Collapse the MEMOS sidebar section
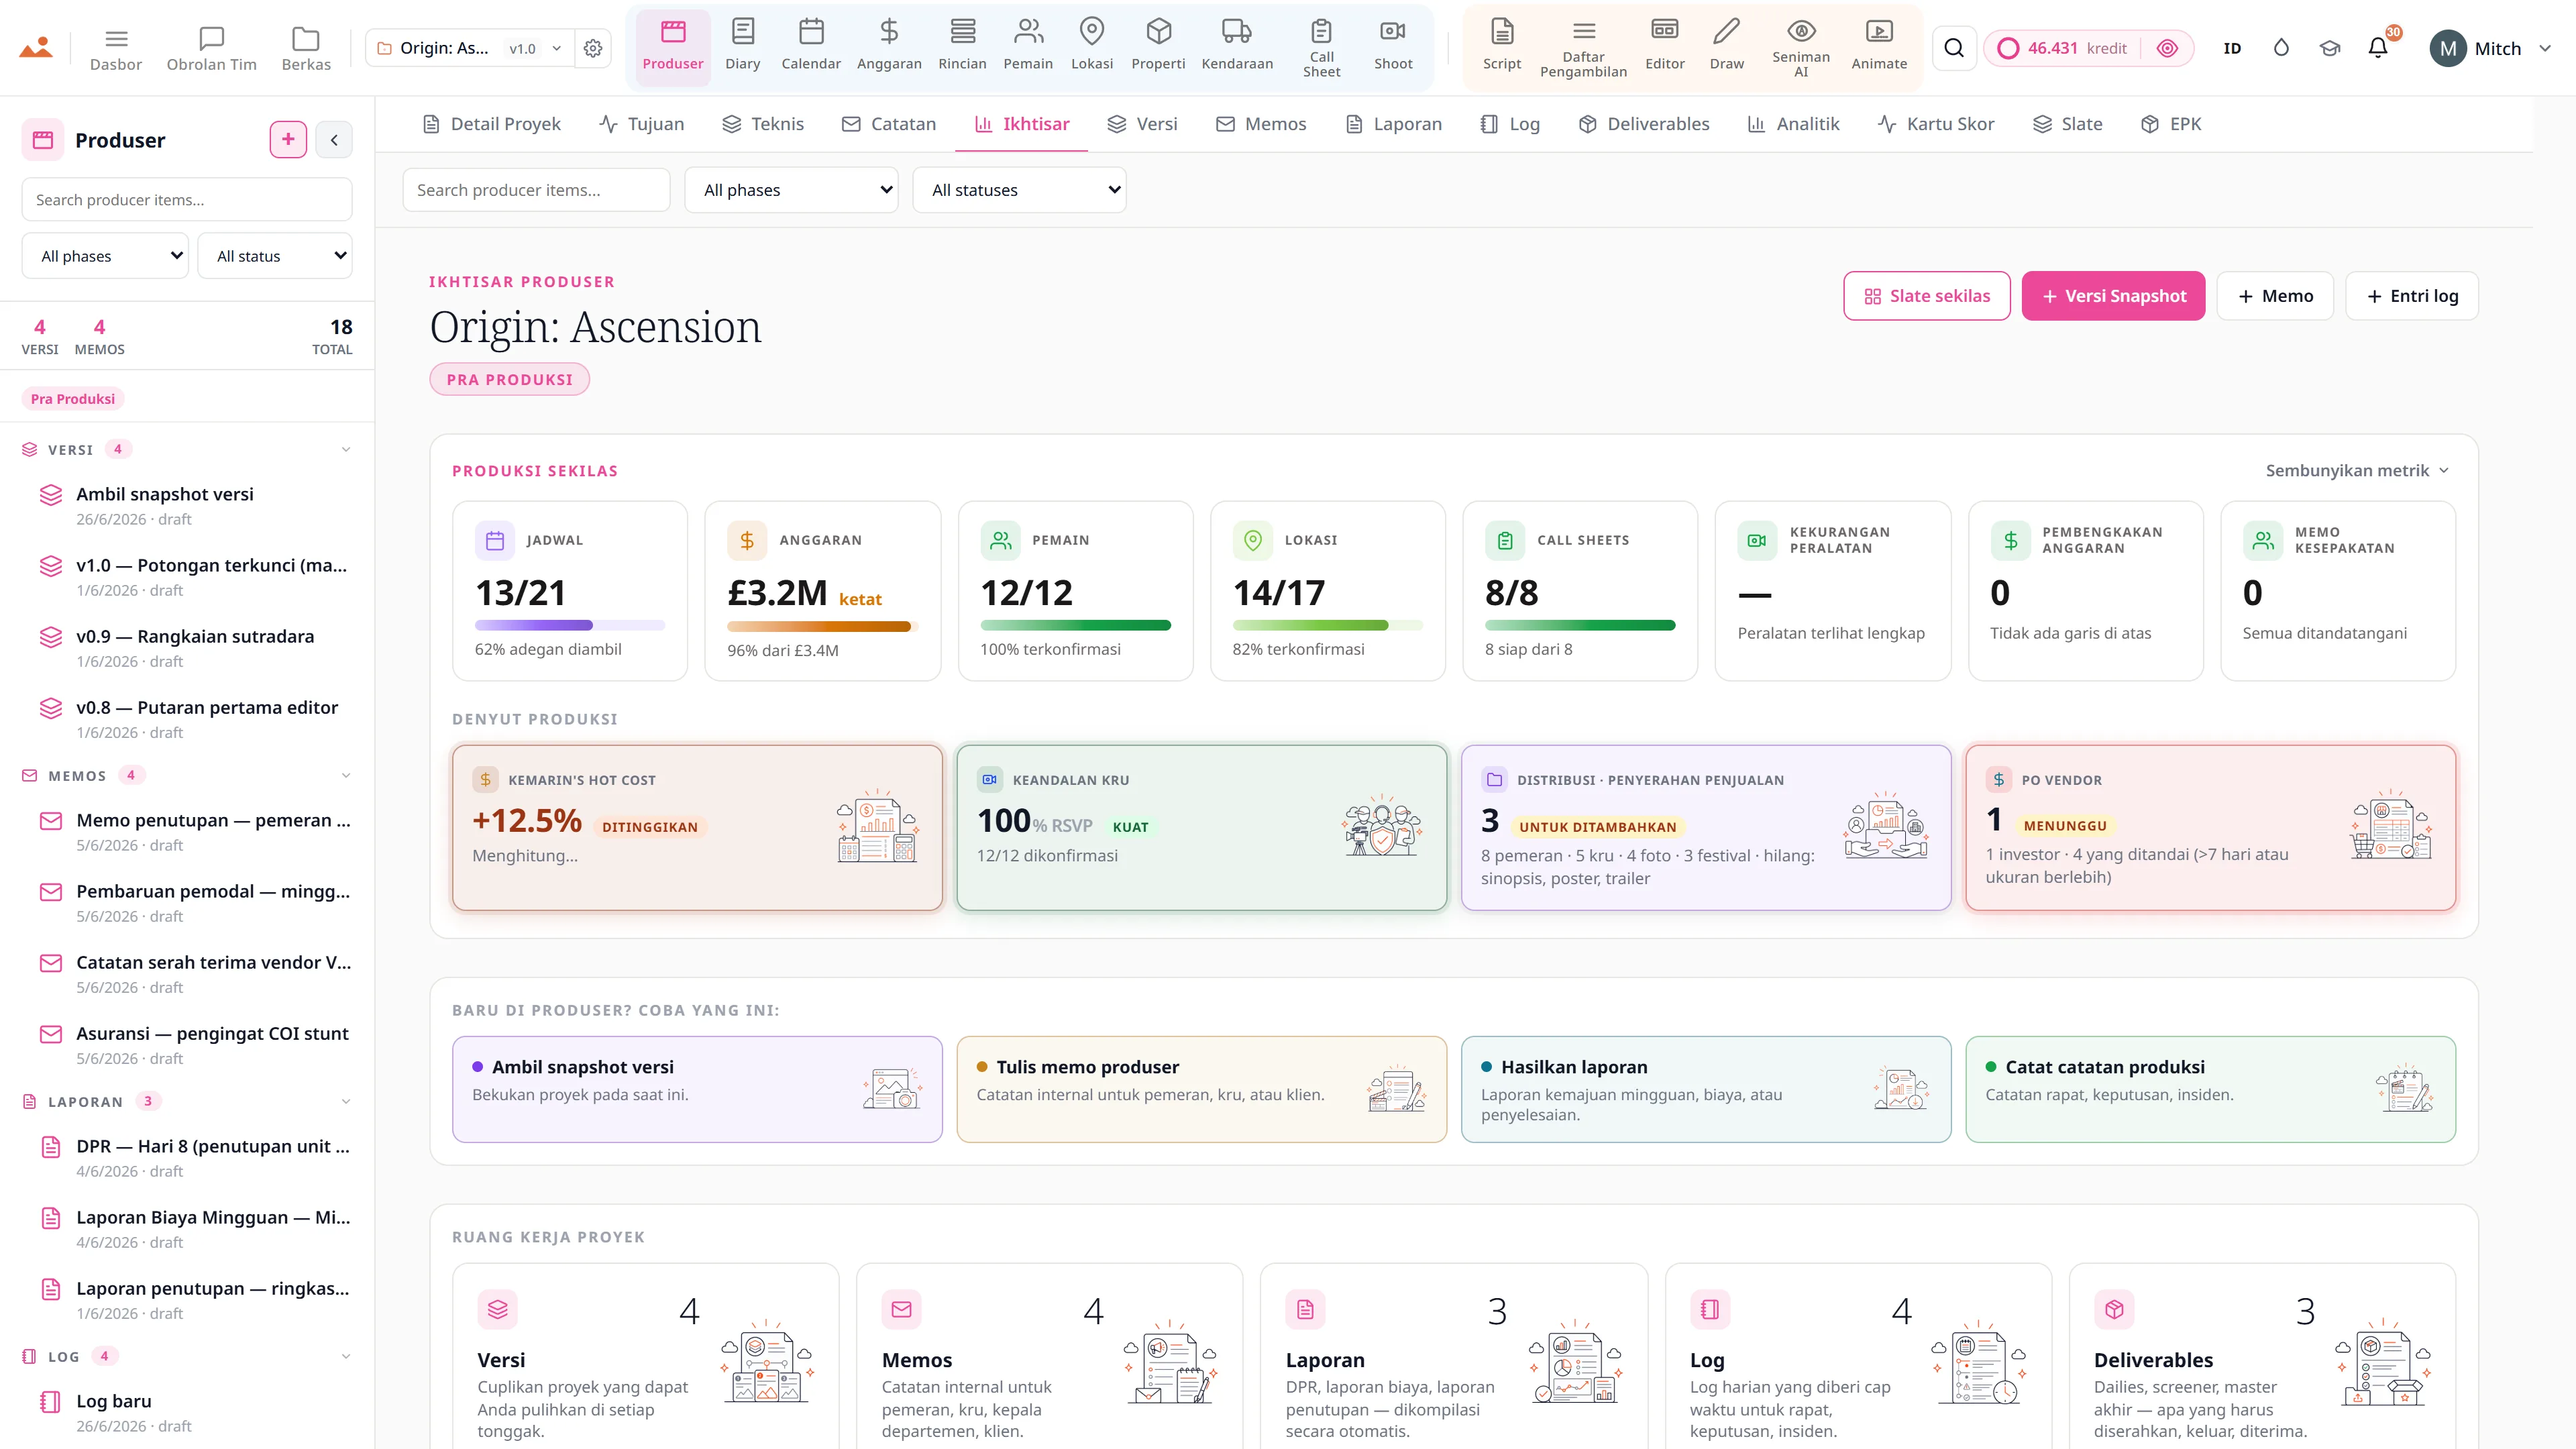The height and width of the screenshot is (1449, 2576). pyautogui.click(x=346, y=775)
